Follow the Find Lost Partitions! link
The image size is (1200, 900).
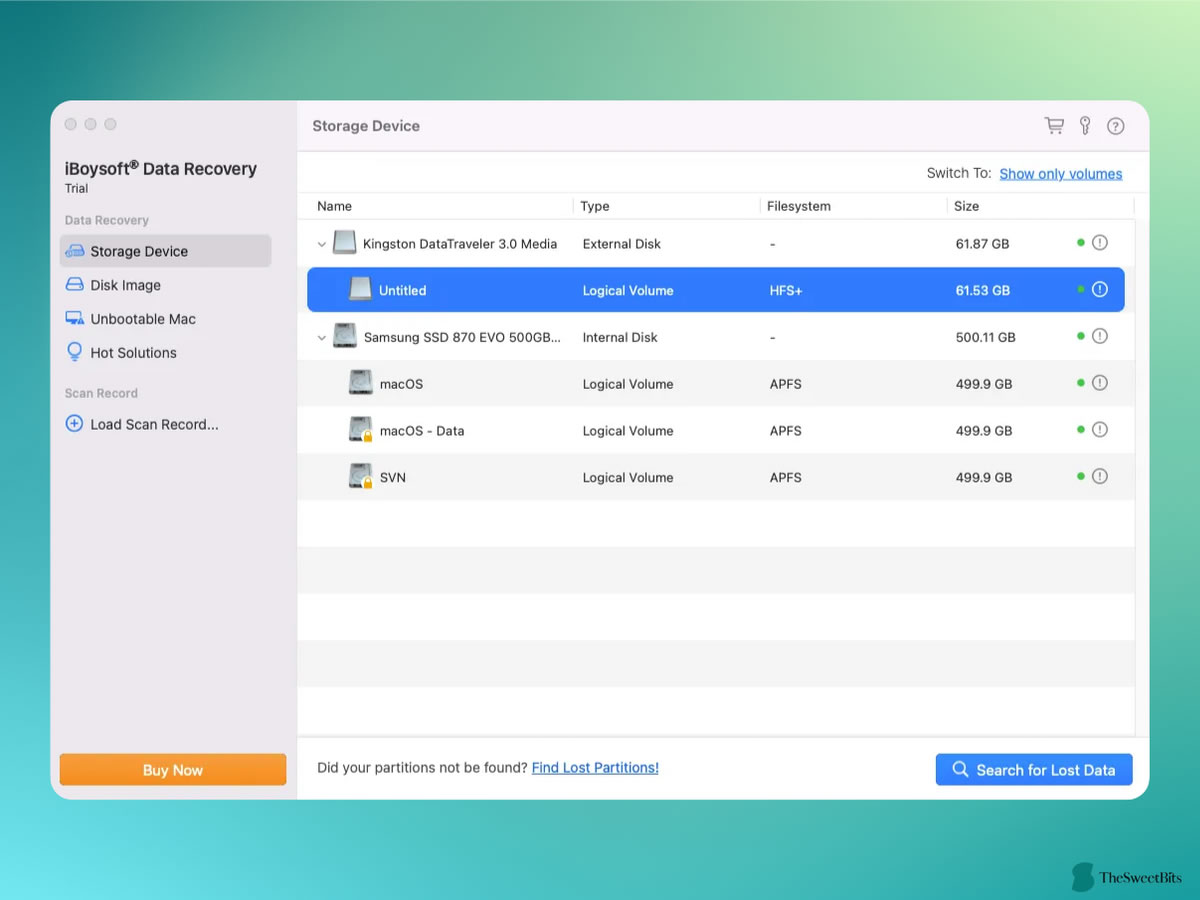coord(595,768)
